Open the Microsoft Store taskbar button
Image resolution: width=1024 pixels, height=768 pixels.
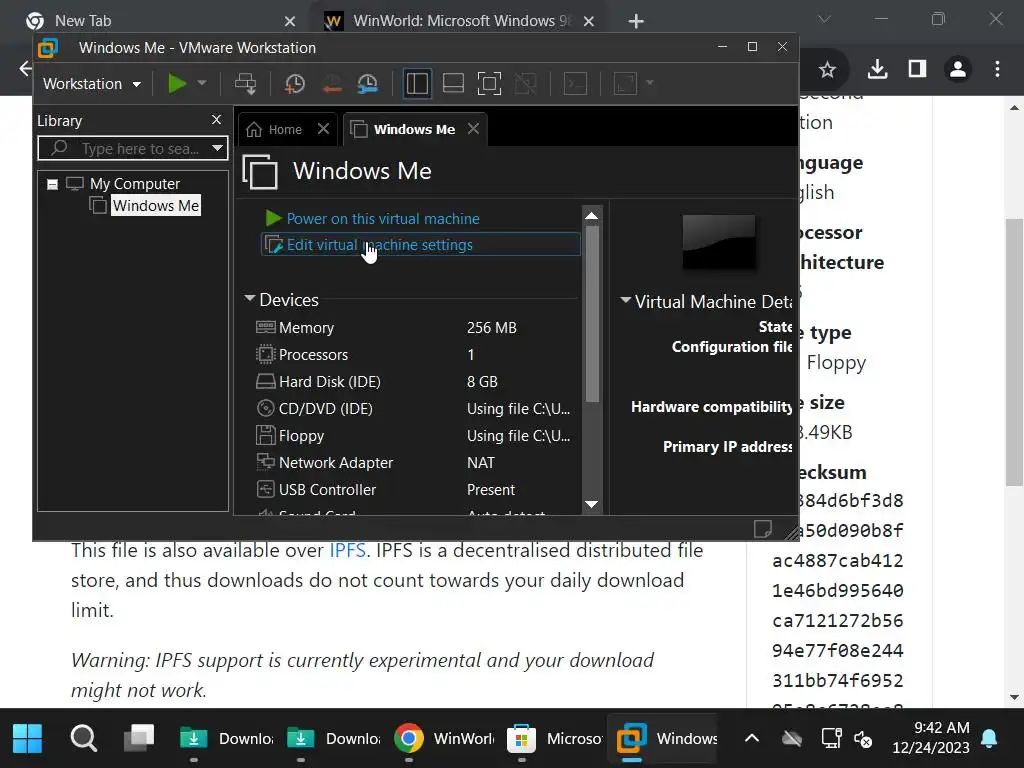tap(555, 739)
